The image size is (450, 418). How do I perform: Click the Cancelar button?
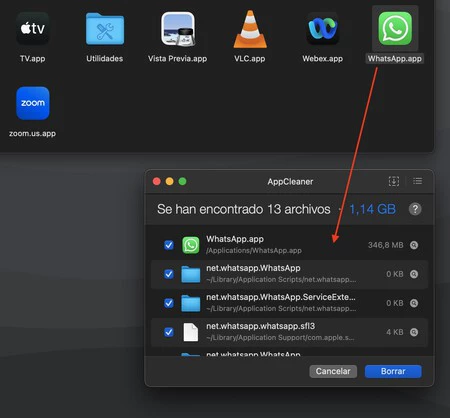333,371
